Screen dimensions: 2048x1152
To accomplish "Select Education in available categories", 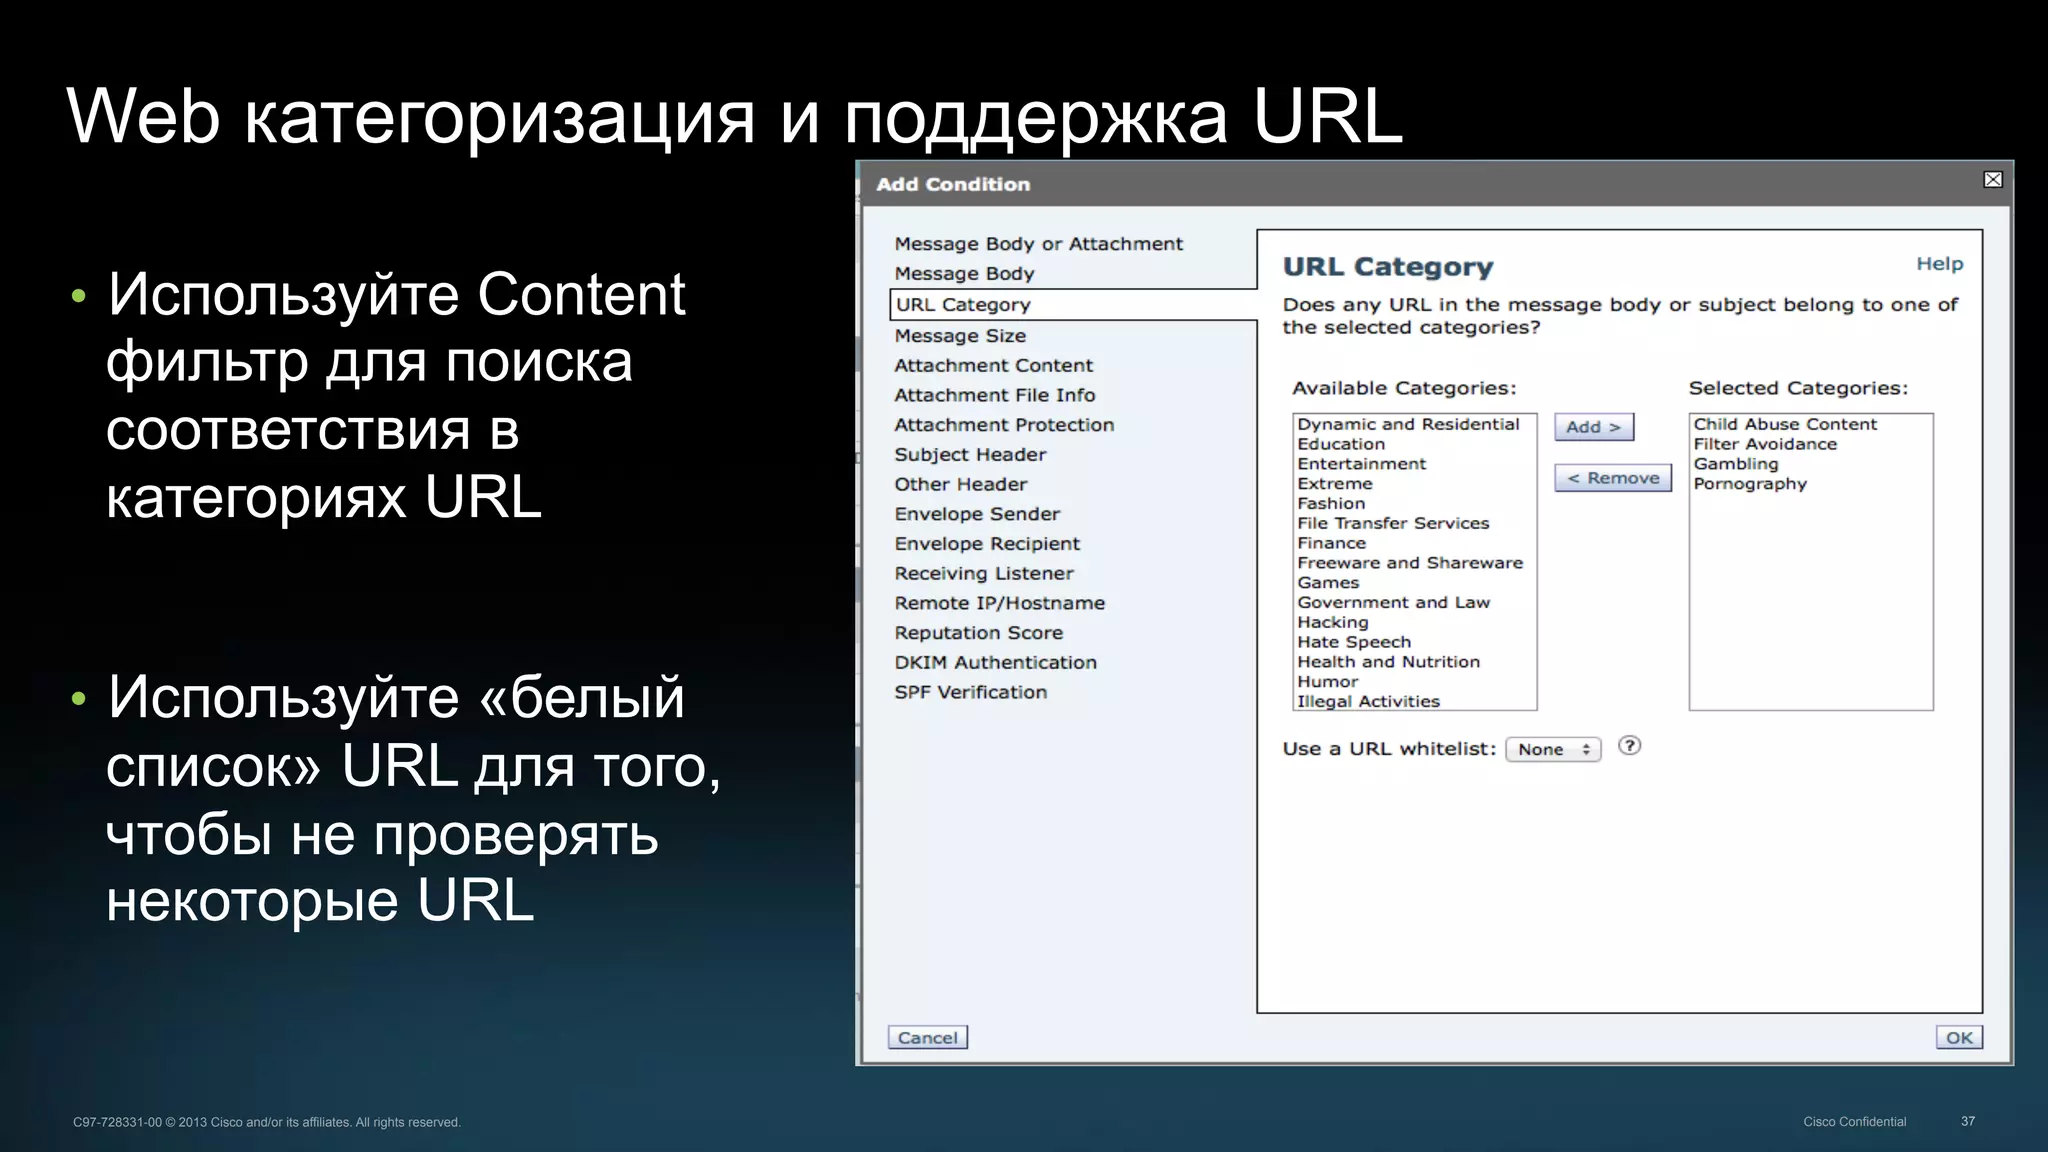I will tap(1414, 444).
